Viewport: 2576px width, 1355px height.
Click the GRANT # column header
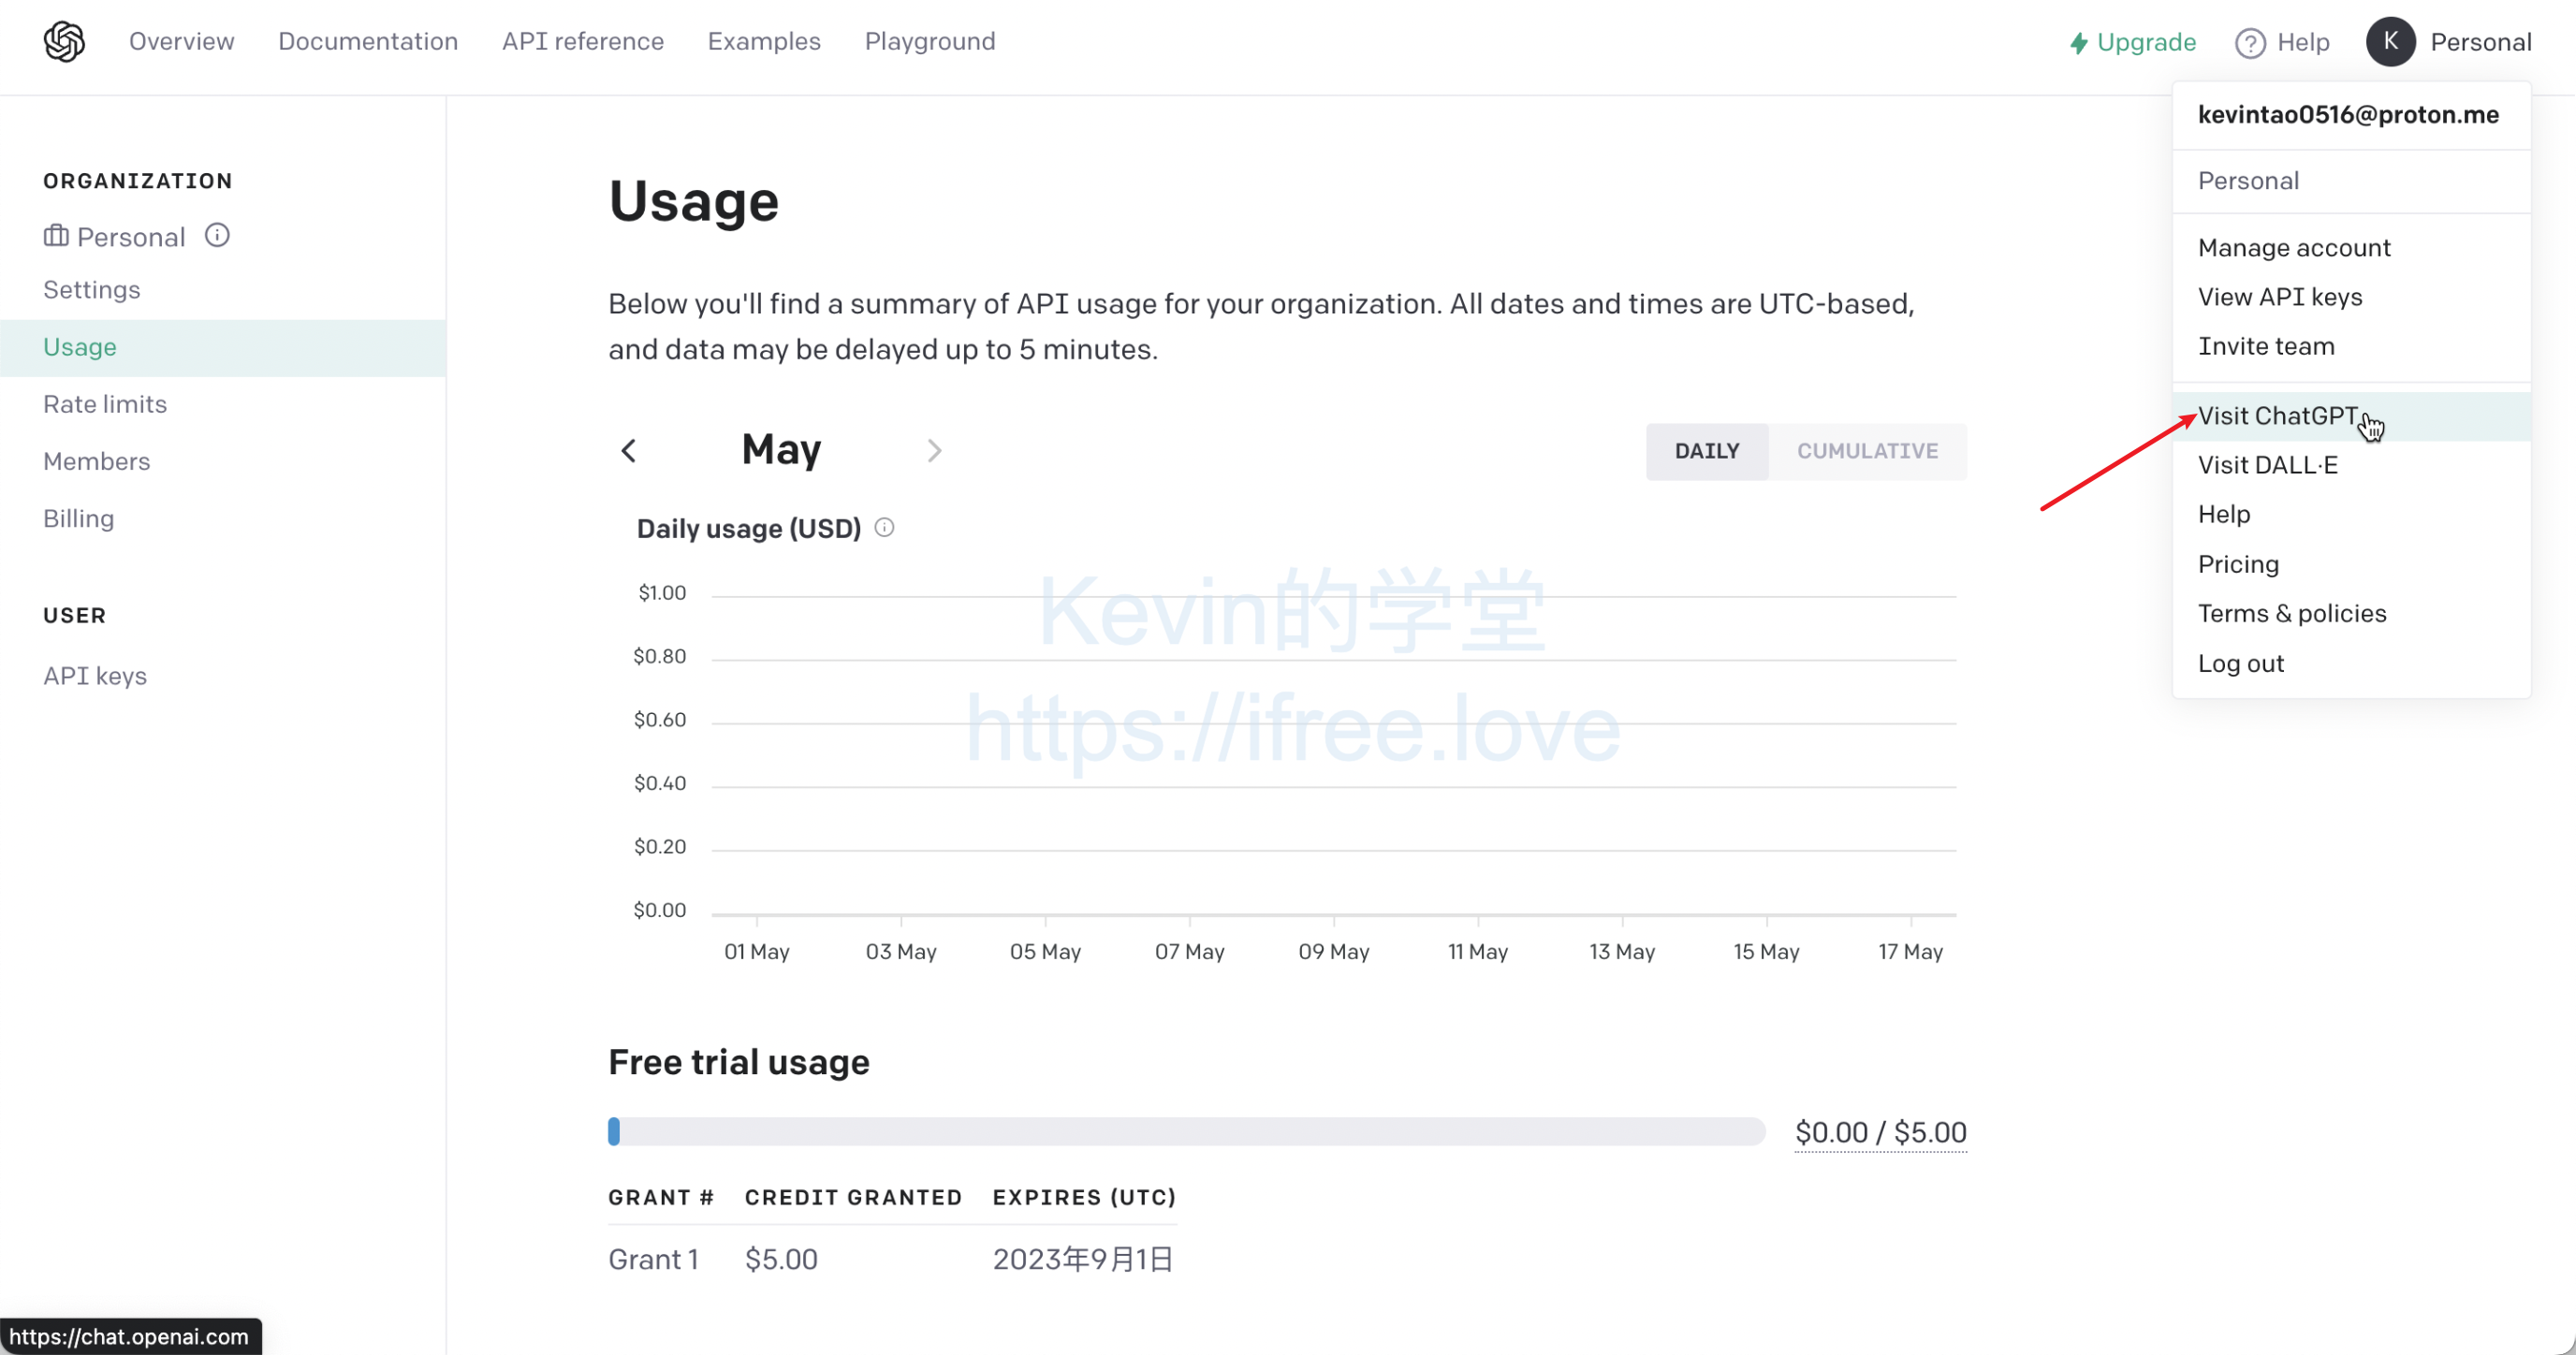[x=661, y=1197]
